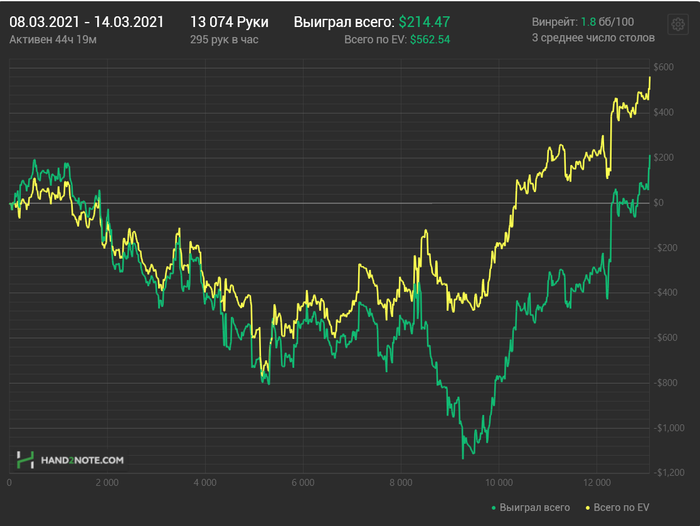Click the '295 рук в час' text
700x526 pixels.
224,40
